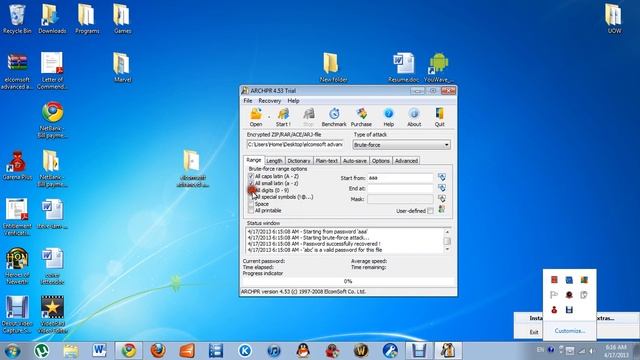Enable the Space checkbox
The image size is (640, 360).
pos(251,204)
